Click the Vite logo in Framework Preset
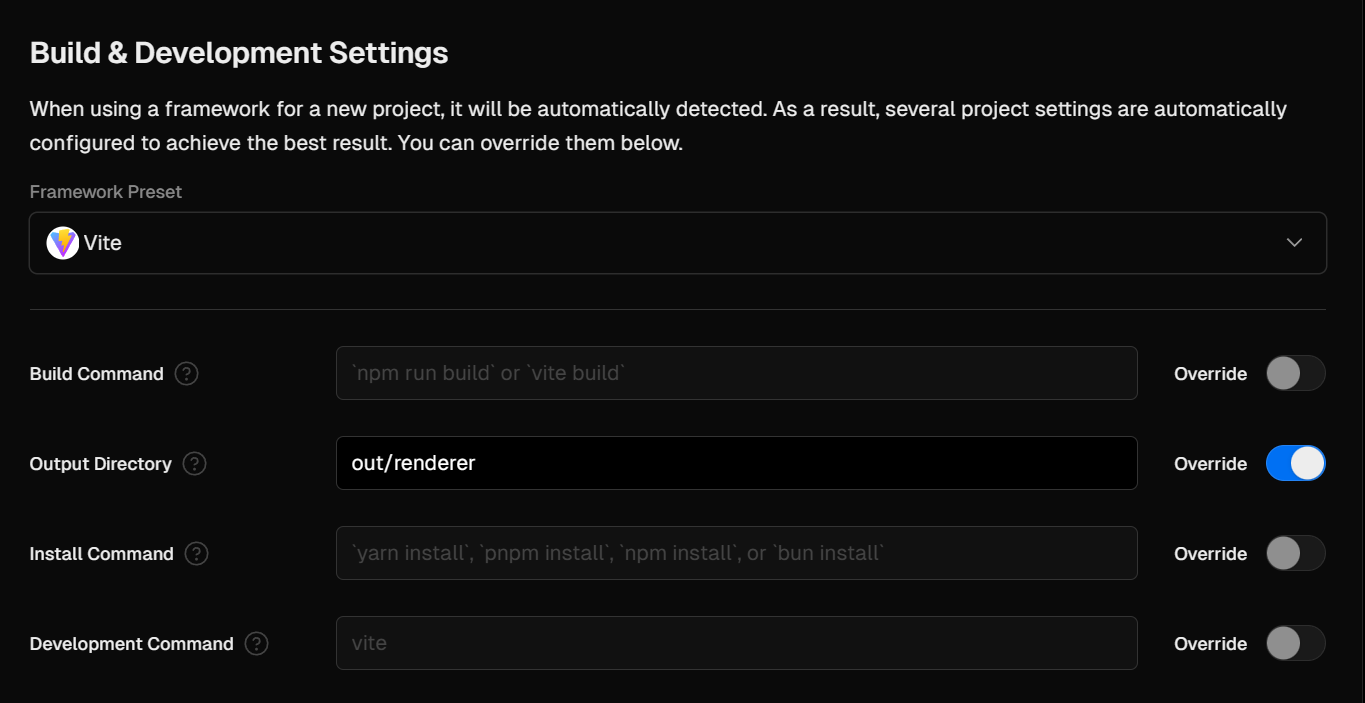The width and height of the screenshot is (1365, 703). [x=63, y=243]
